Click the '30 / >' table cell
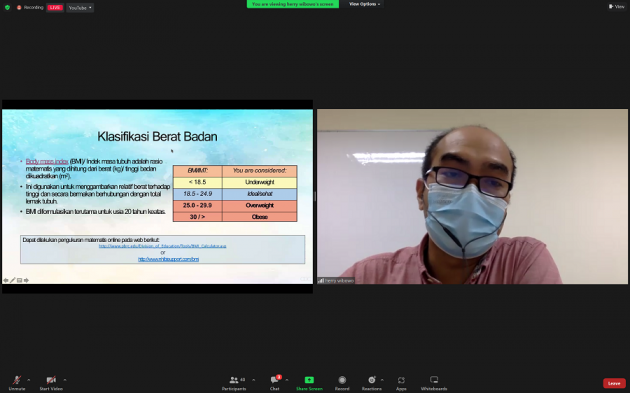 pos(197,217)
